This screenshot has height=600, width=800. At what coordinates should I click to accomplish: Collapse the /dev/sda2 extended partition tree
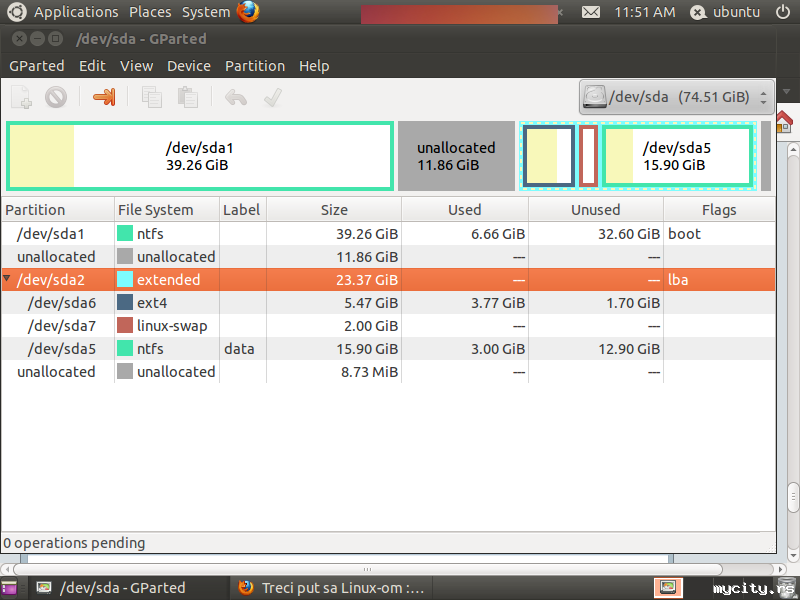click(x=7, y=278)
